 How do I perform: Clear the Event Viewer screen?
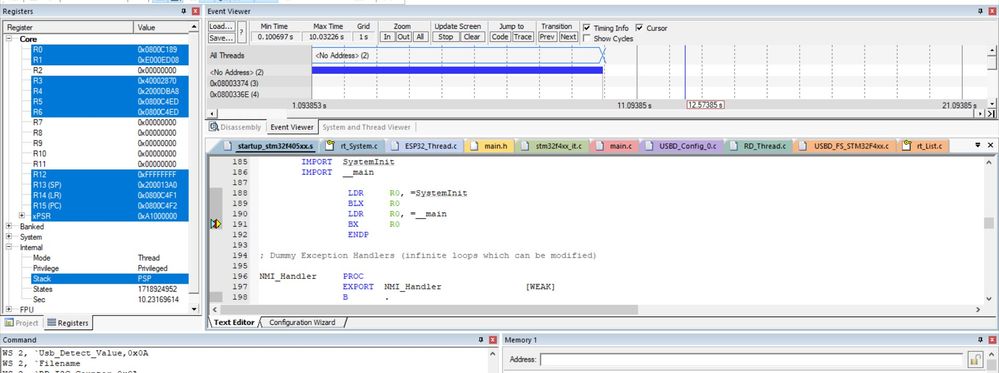[472, 37]
